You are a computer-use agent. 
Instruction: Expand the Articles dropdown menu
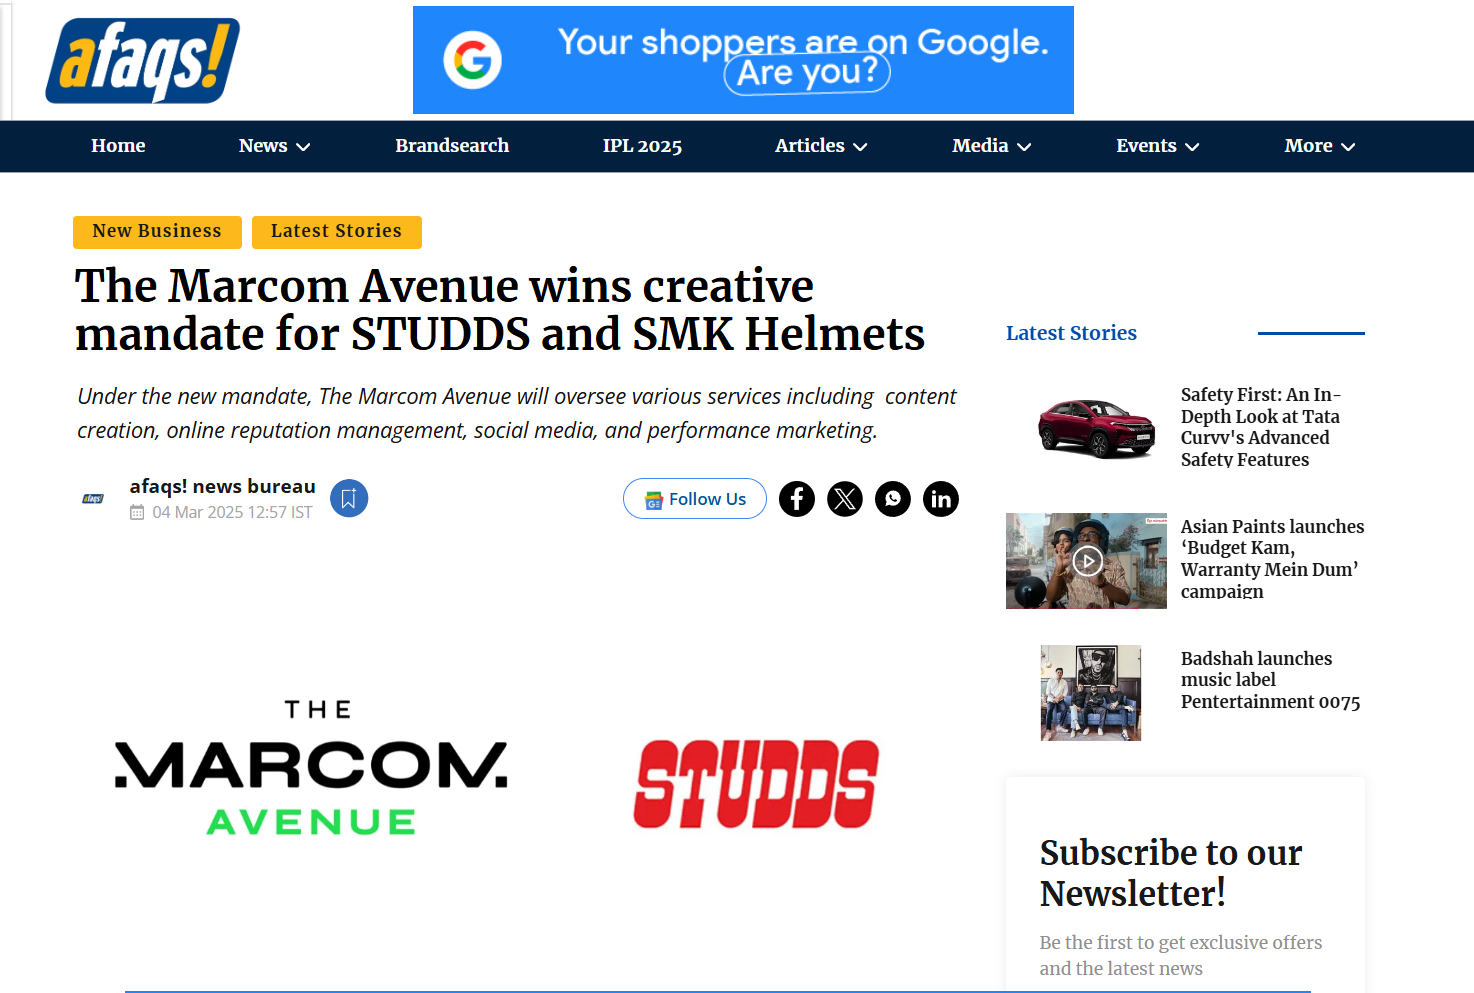coord(821,146)
